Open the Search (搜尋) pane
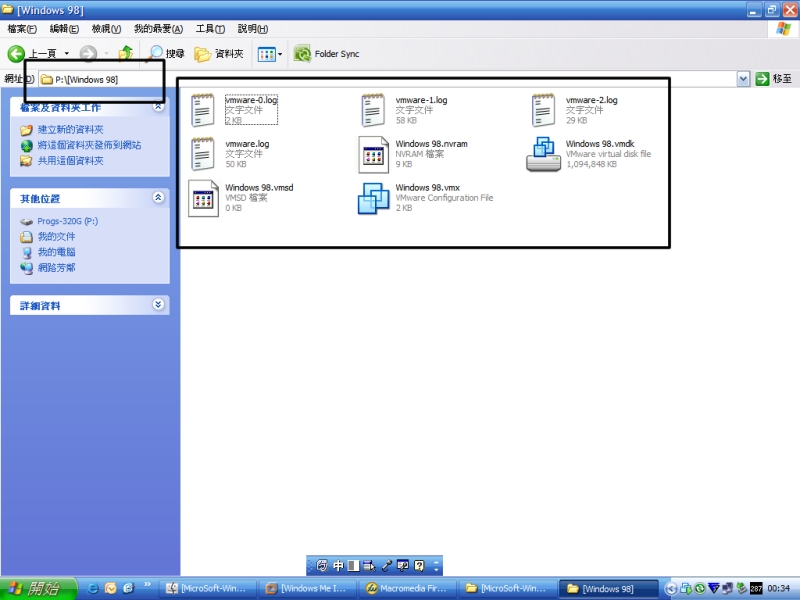The width and height of the screenshot is (800, 600). [165, 54]
